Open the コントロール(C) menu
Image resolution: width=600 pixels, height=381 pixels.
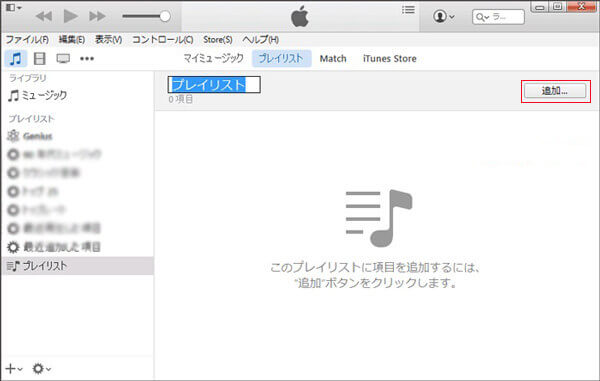pyautogui.click(x=163, y=39)
